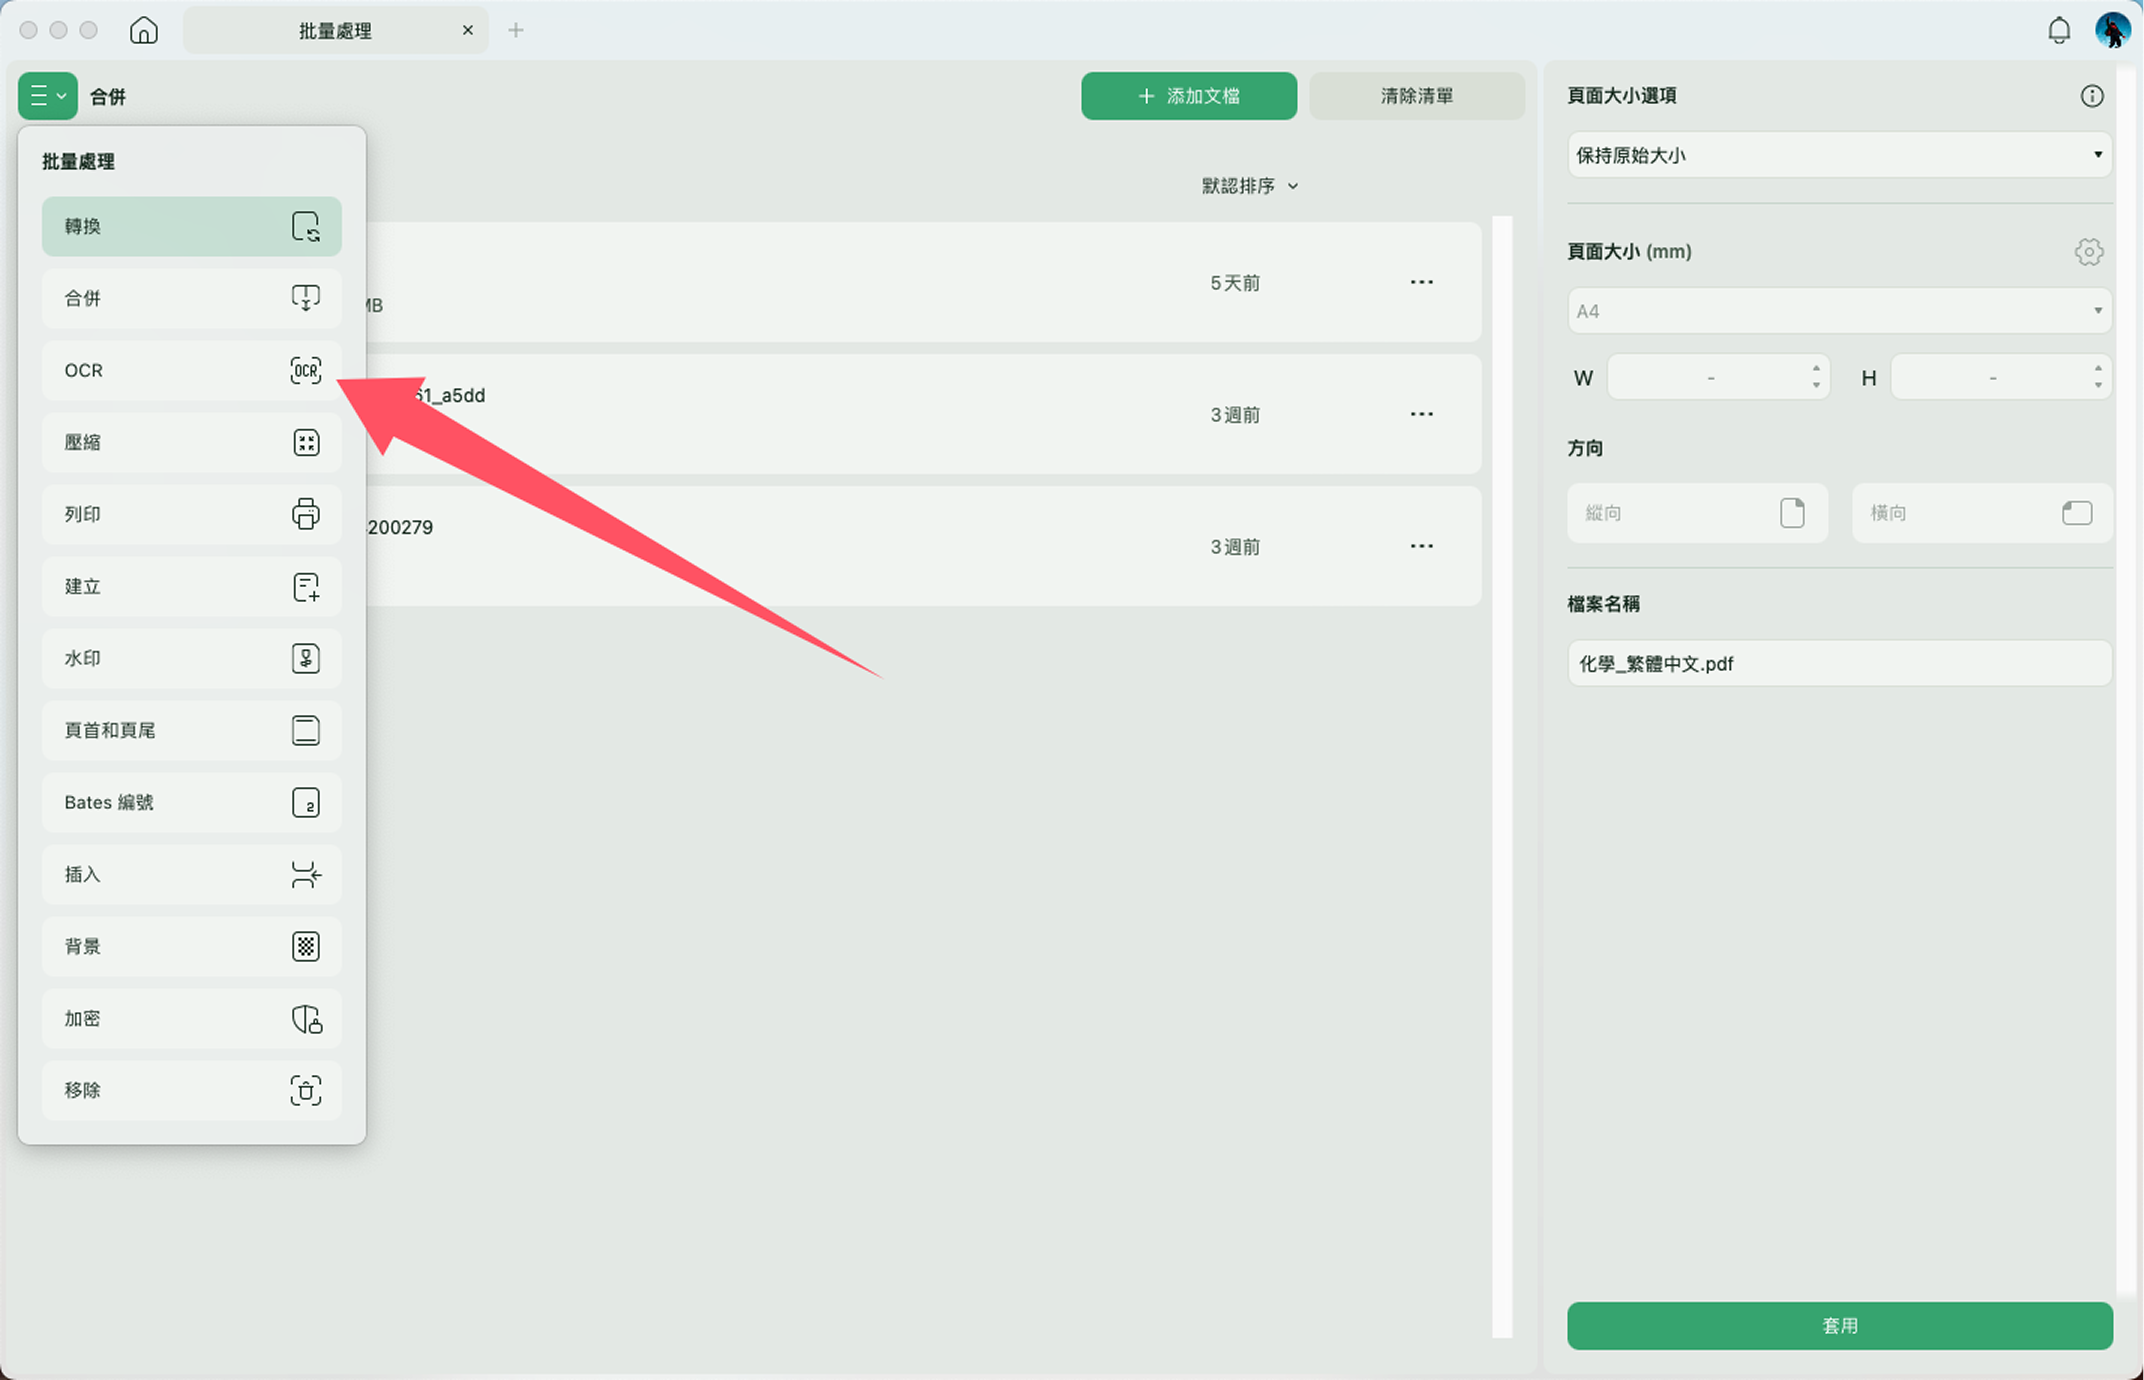Open the page size gear settings

pyautogui.click(x=2089, y=252)
